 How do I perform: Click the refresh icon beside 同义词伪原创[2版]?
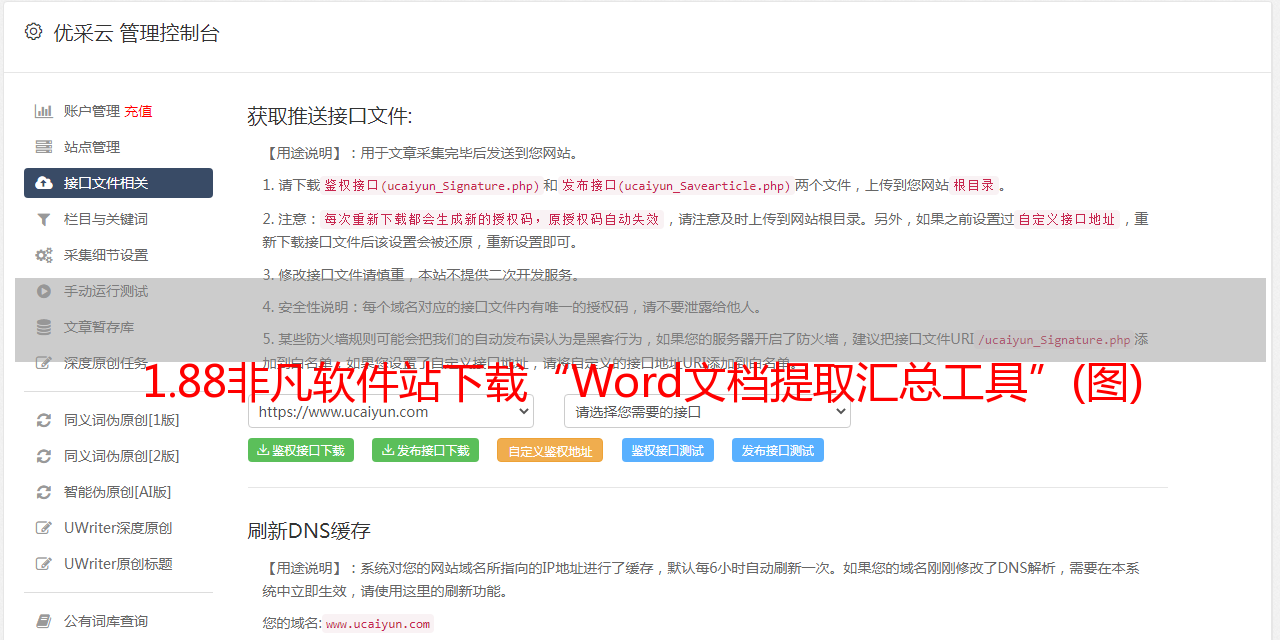[44, 456]
